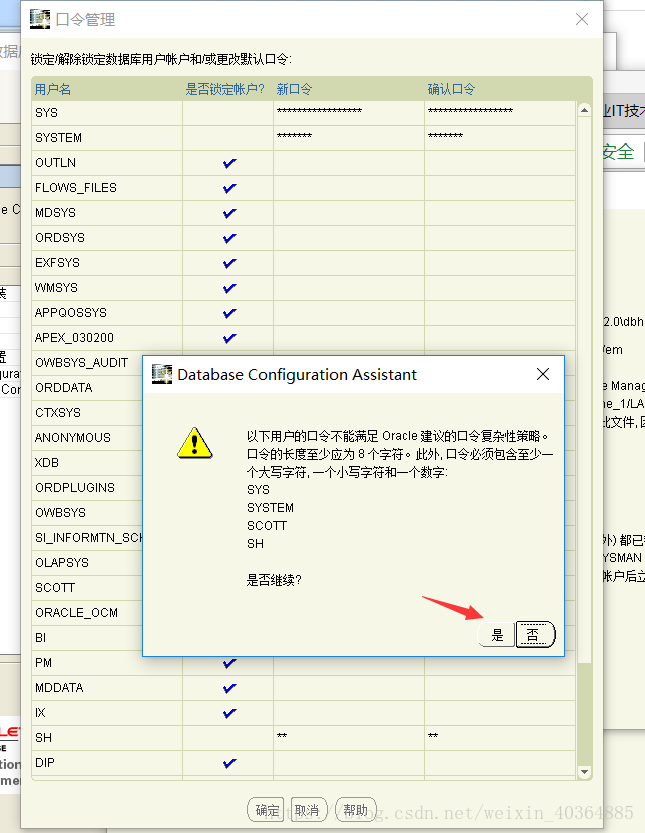This screenshot has height=833, width=645.
Task: Click the 口令管理 window title icon
Action: point(40,19)
